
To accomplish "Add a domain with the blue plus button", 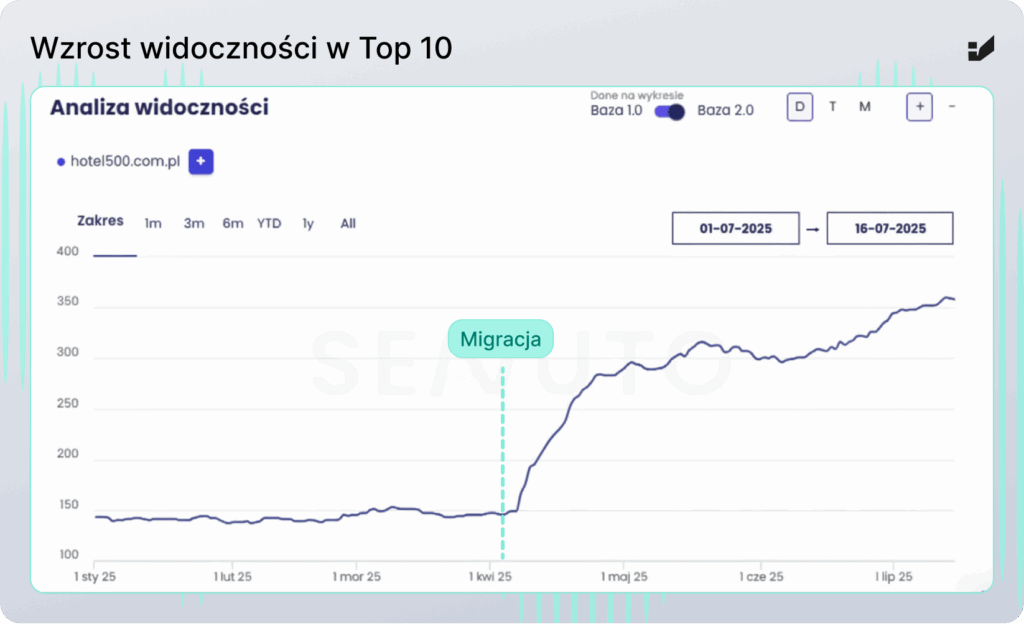I will pos(201,161).
